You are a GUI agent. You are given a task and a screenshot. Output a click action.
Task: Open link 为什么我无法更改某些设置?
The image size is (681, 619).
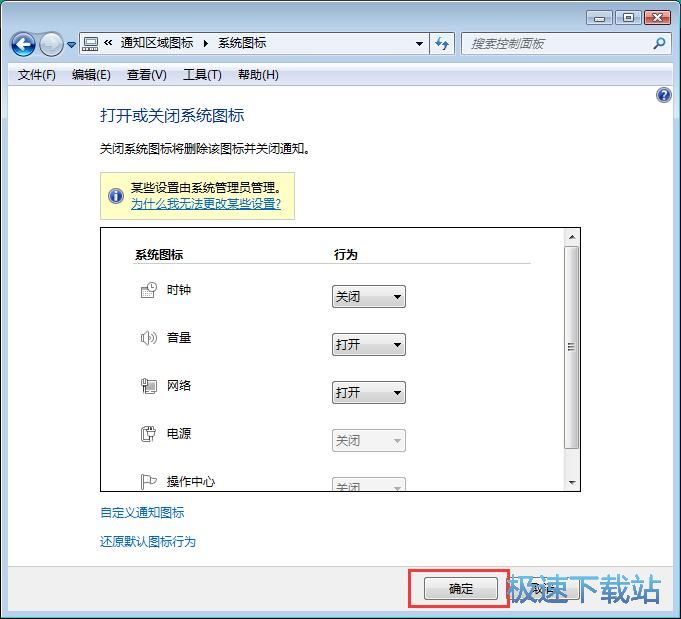pyautogui.click(x=206, y=203)
